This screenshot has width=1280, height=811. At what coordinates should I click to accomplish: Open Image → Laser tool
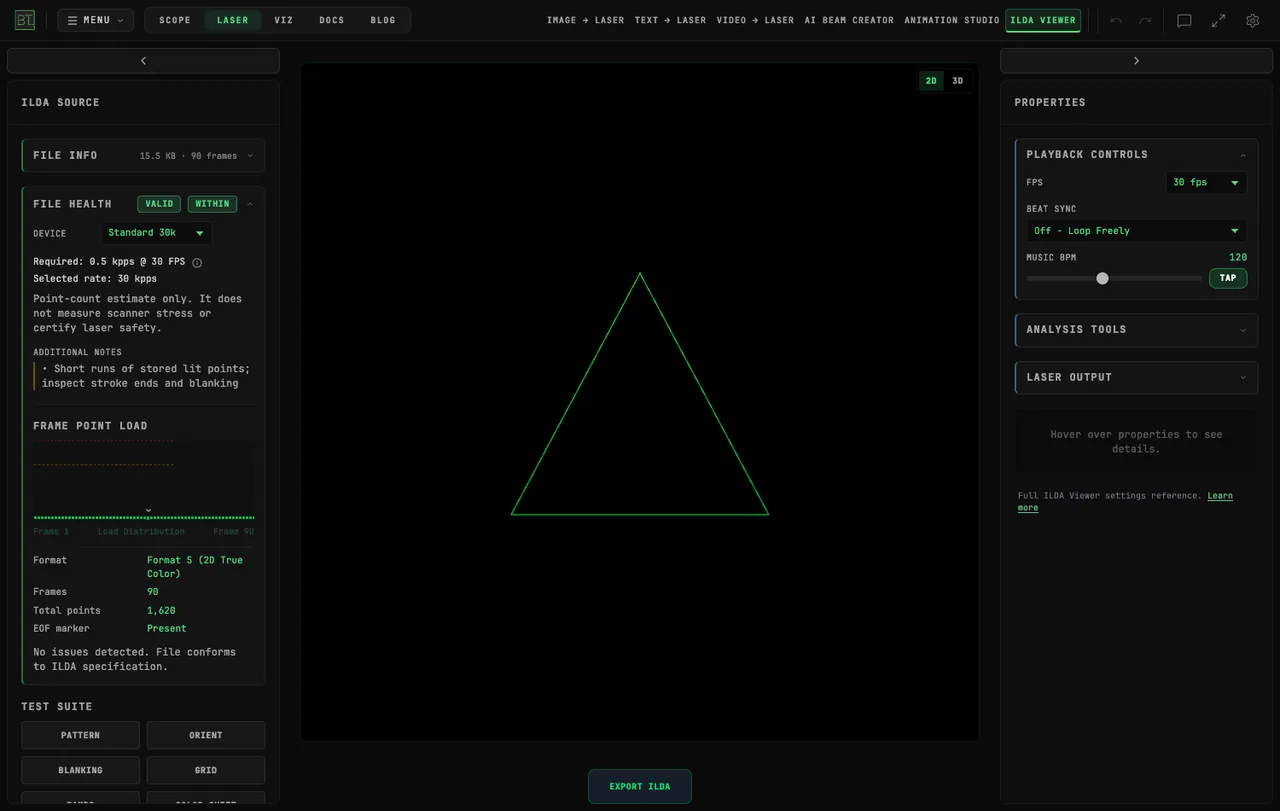point(586,20)
